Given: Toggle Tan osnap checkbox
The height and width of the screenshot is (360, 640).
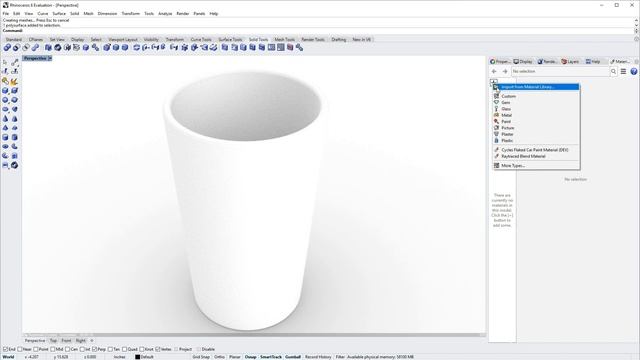Looking at the screenshot, I should coord(110,349).
